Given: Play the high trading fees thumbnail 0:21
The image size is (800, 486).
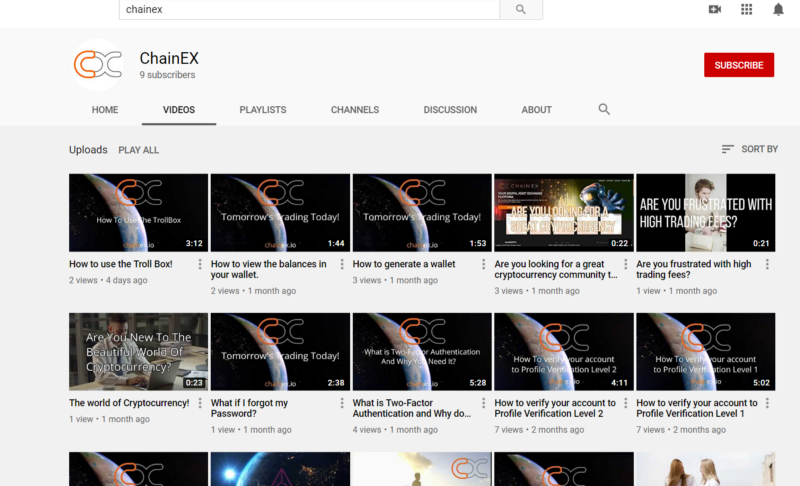Looking at the screenshot, I should (x=706, y=213).
